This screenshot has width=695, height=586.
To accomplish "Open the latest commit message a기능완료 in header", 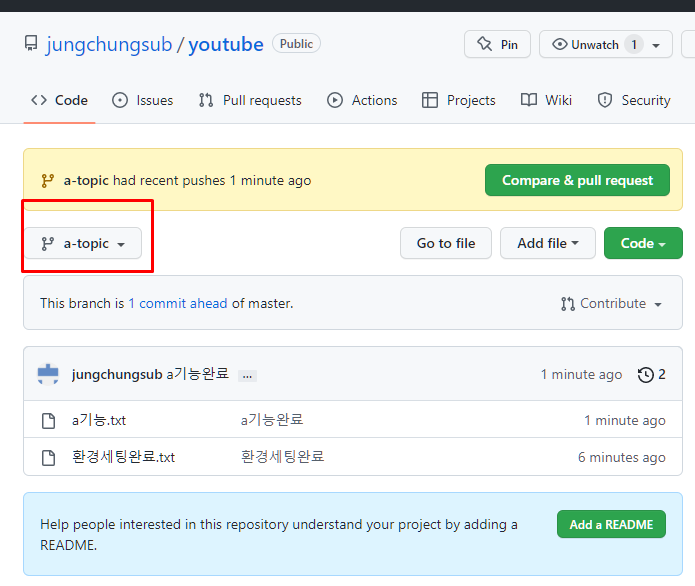I will 198,374.
